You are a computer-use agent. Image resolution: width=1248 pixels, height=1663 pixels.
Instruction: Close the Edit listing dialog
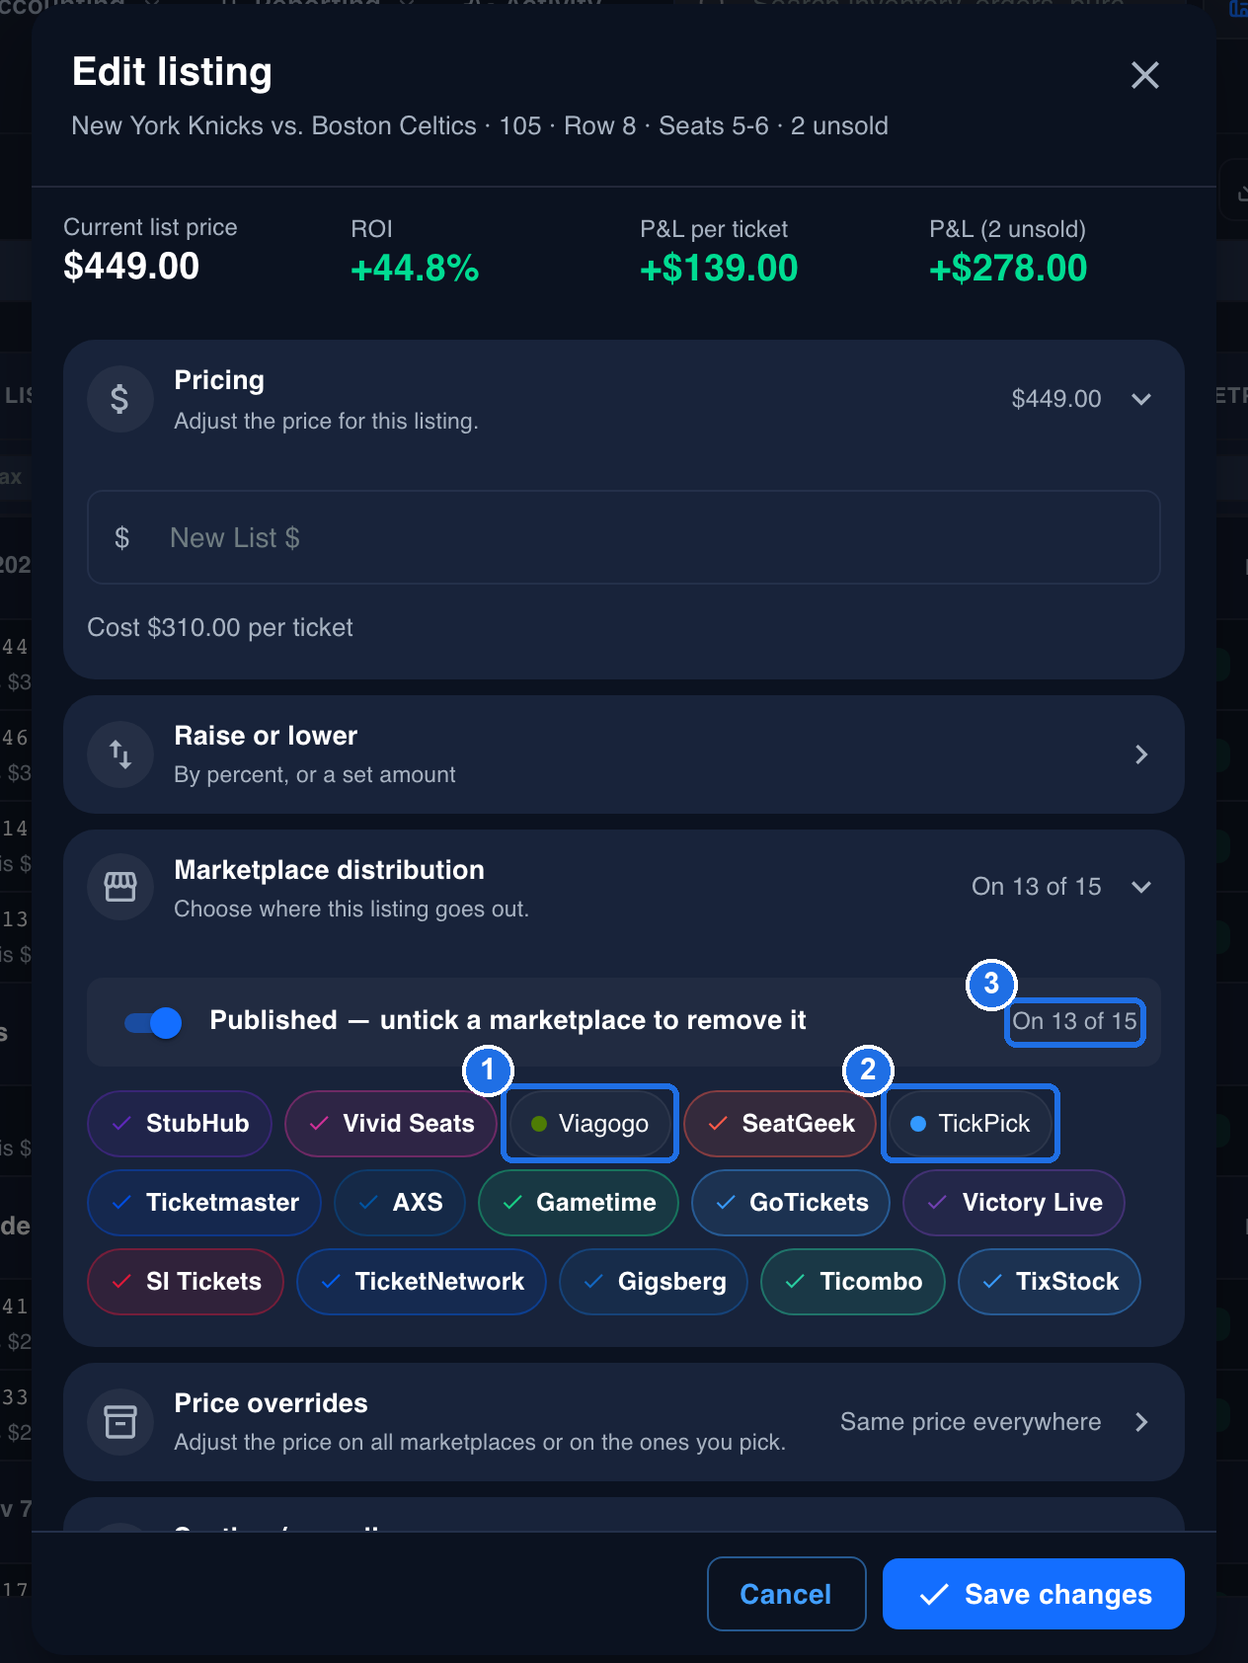click(1145, 75)
